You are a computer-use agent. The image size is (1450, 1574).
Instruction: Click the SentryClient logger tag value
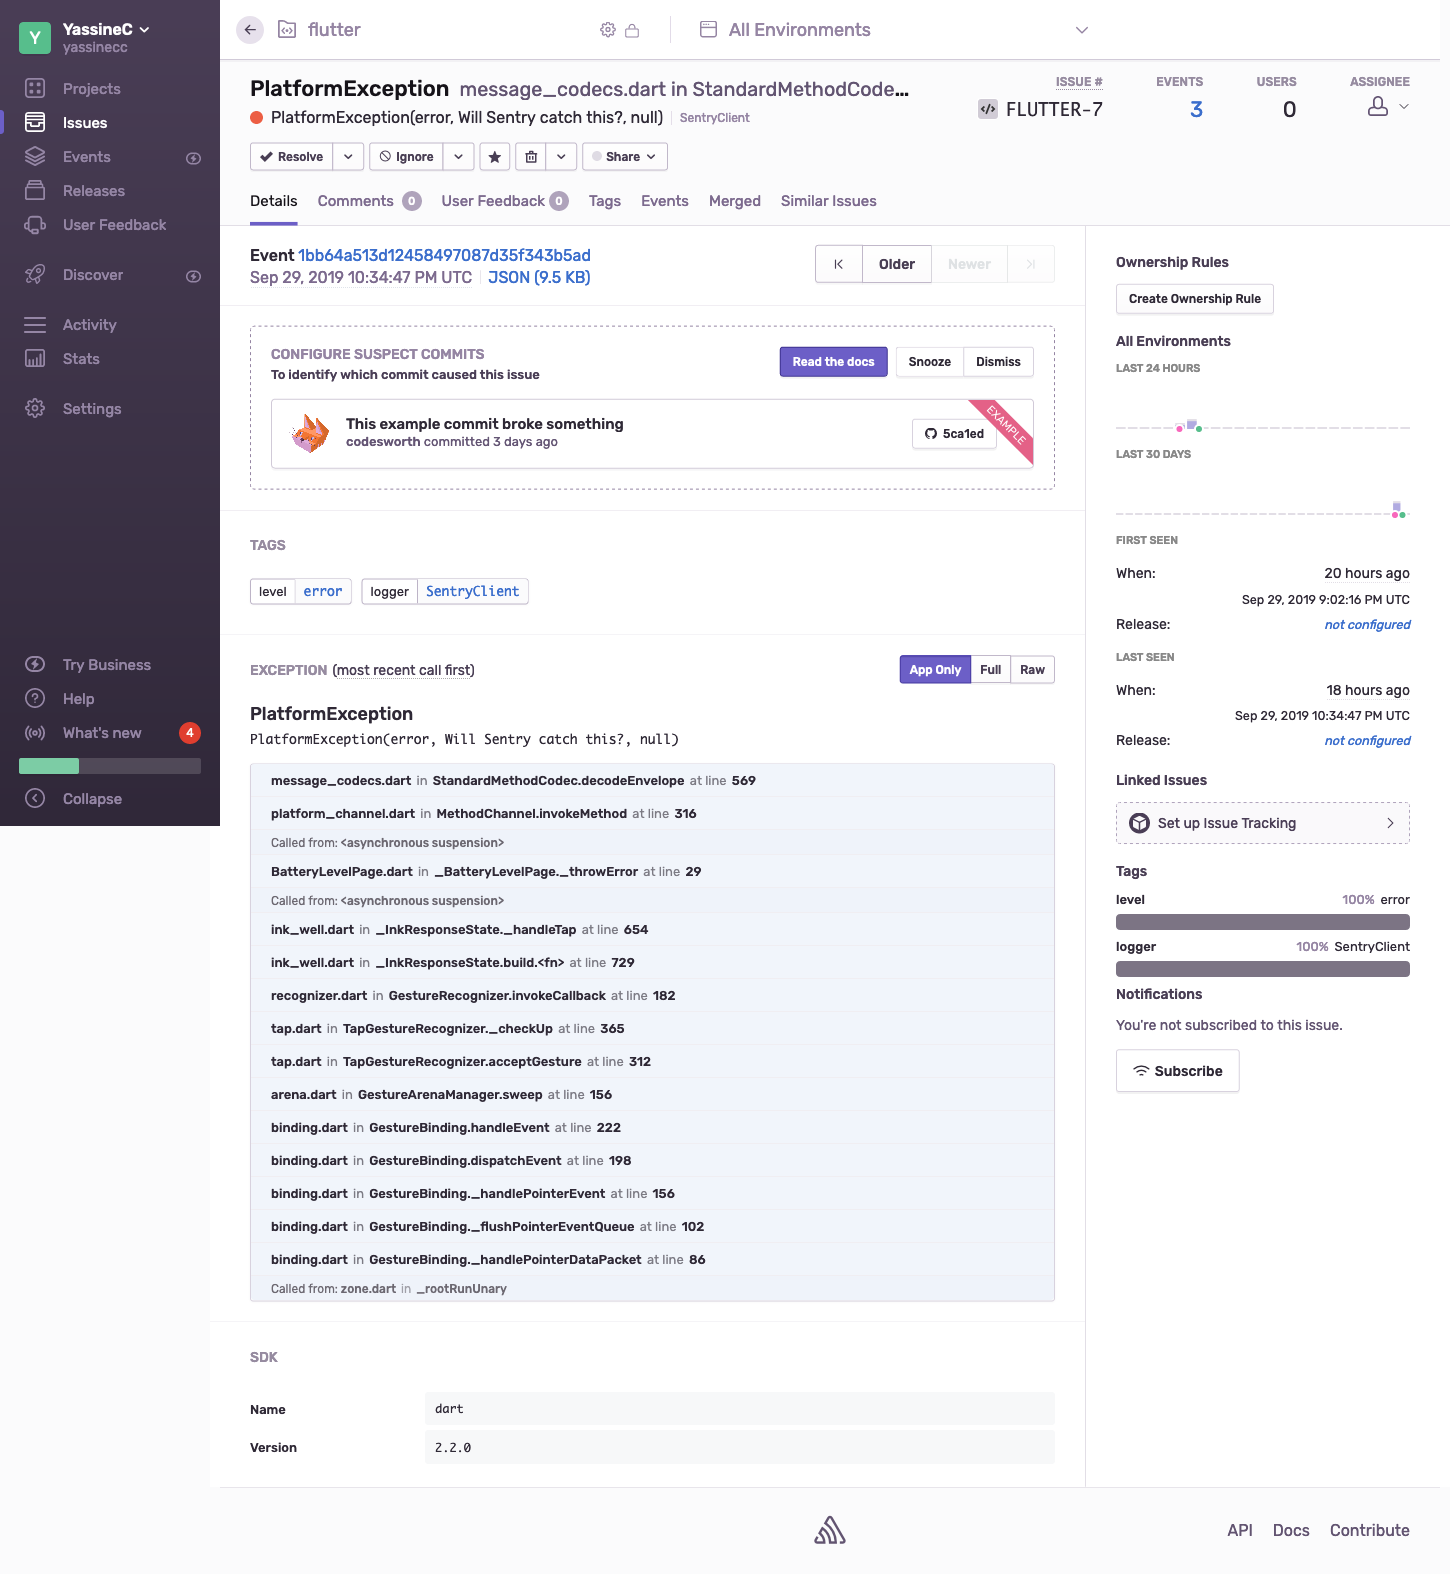tap(473, 592)
